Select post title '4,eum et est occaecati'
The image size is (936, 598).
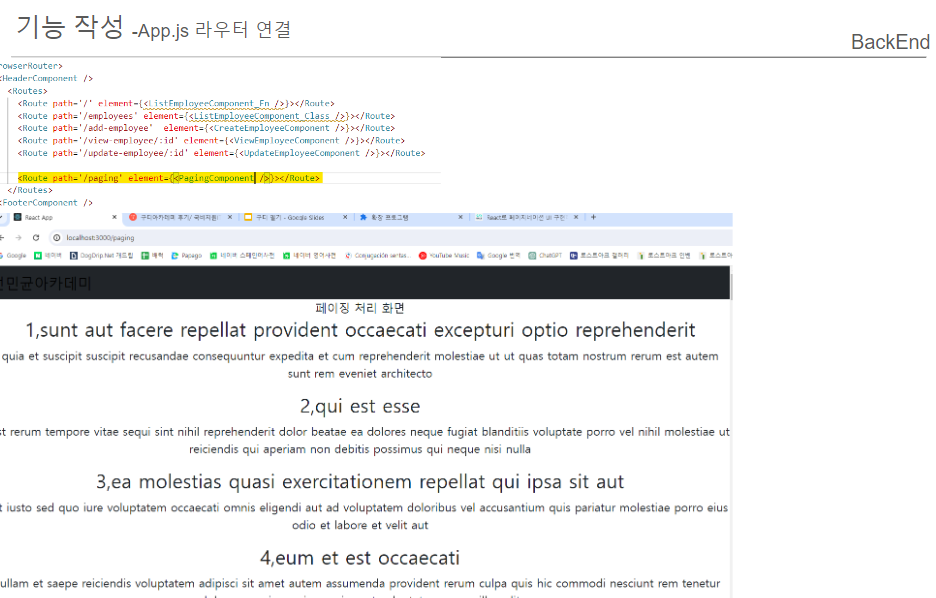click(360, 558)
